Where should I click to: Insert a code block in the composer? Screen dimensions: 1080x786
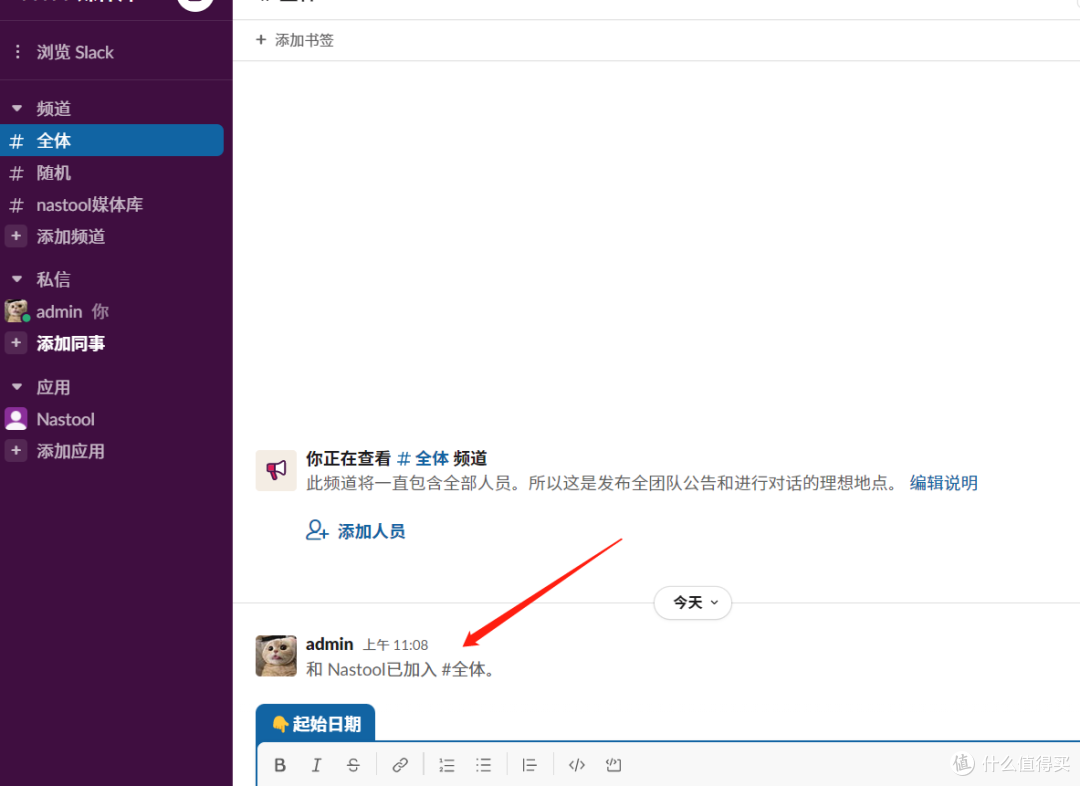click(611, 764)
